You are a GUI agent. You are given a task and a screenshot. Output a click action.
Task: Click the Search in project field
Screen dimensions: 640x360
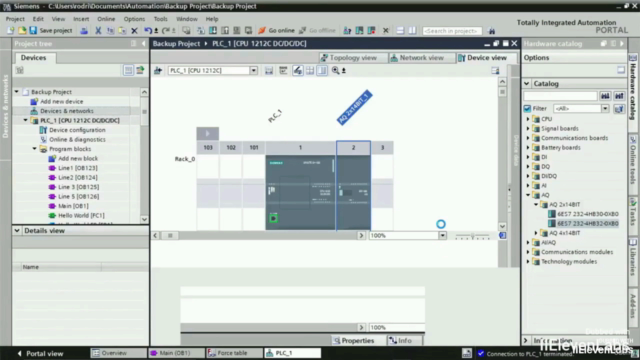(452, 31)
